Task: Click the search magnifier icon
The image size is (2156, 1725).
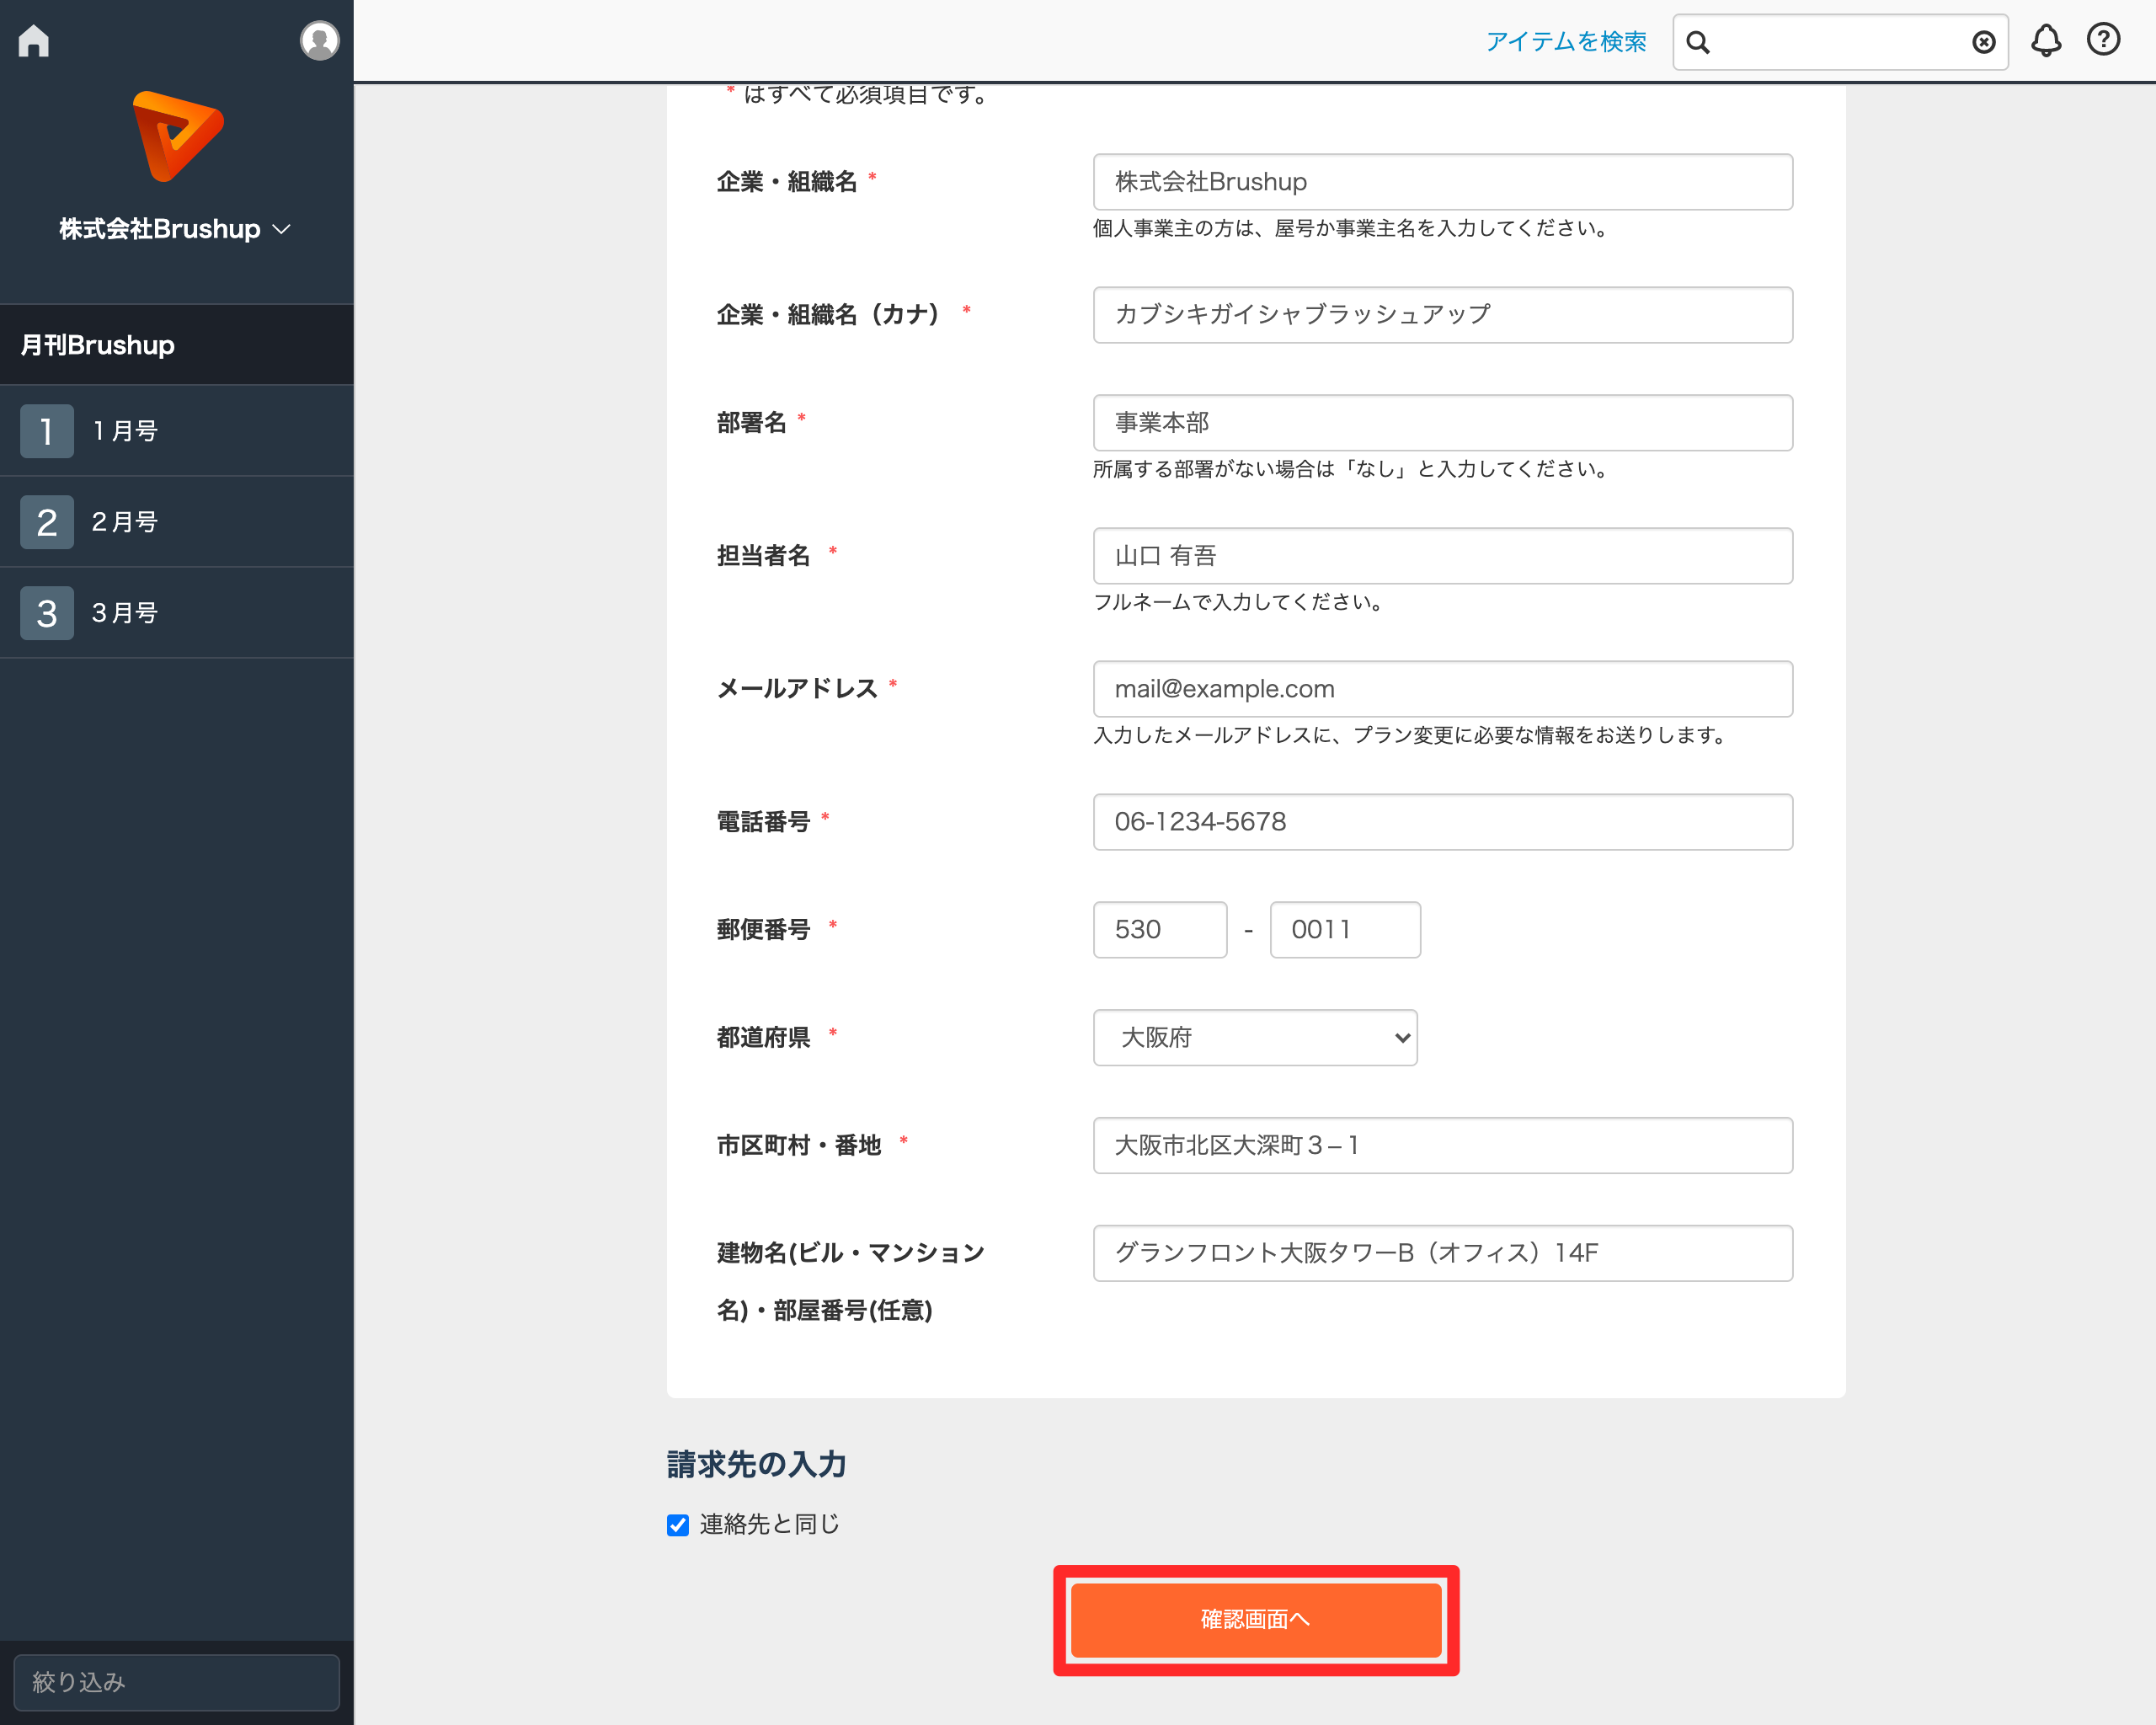Action: tap(1698, 42)
